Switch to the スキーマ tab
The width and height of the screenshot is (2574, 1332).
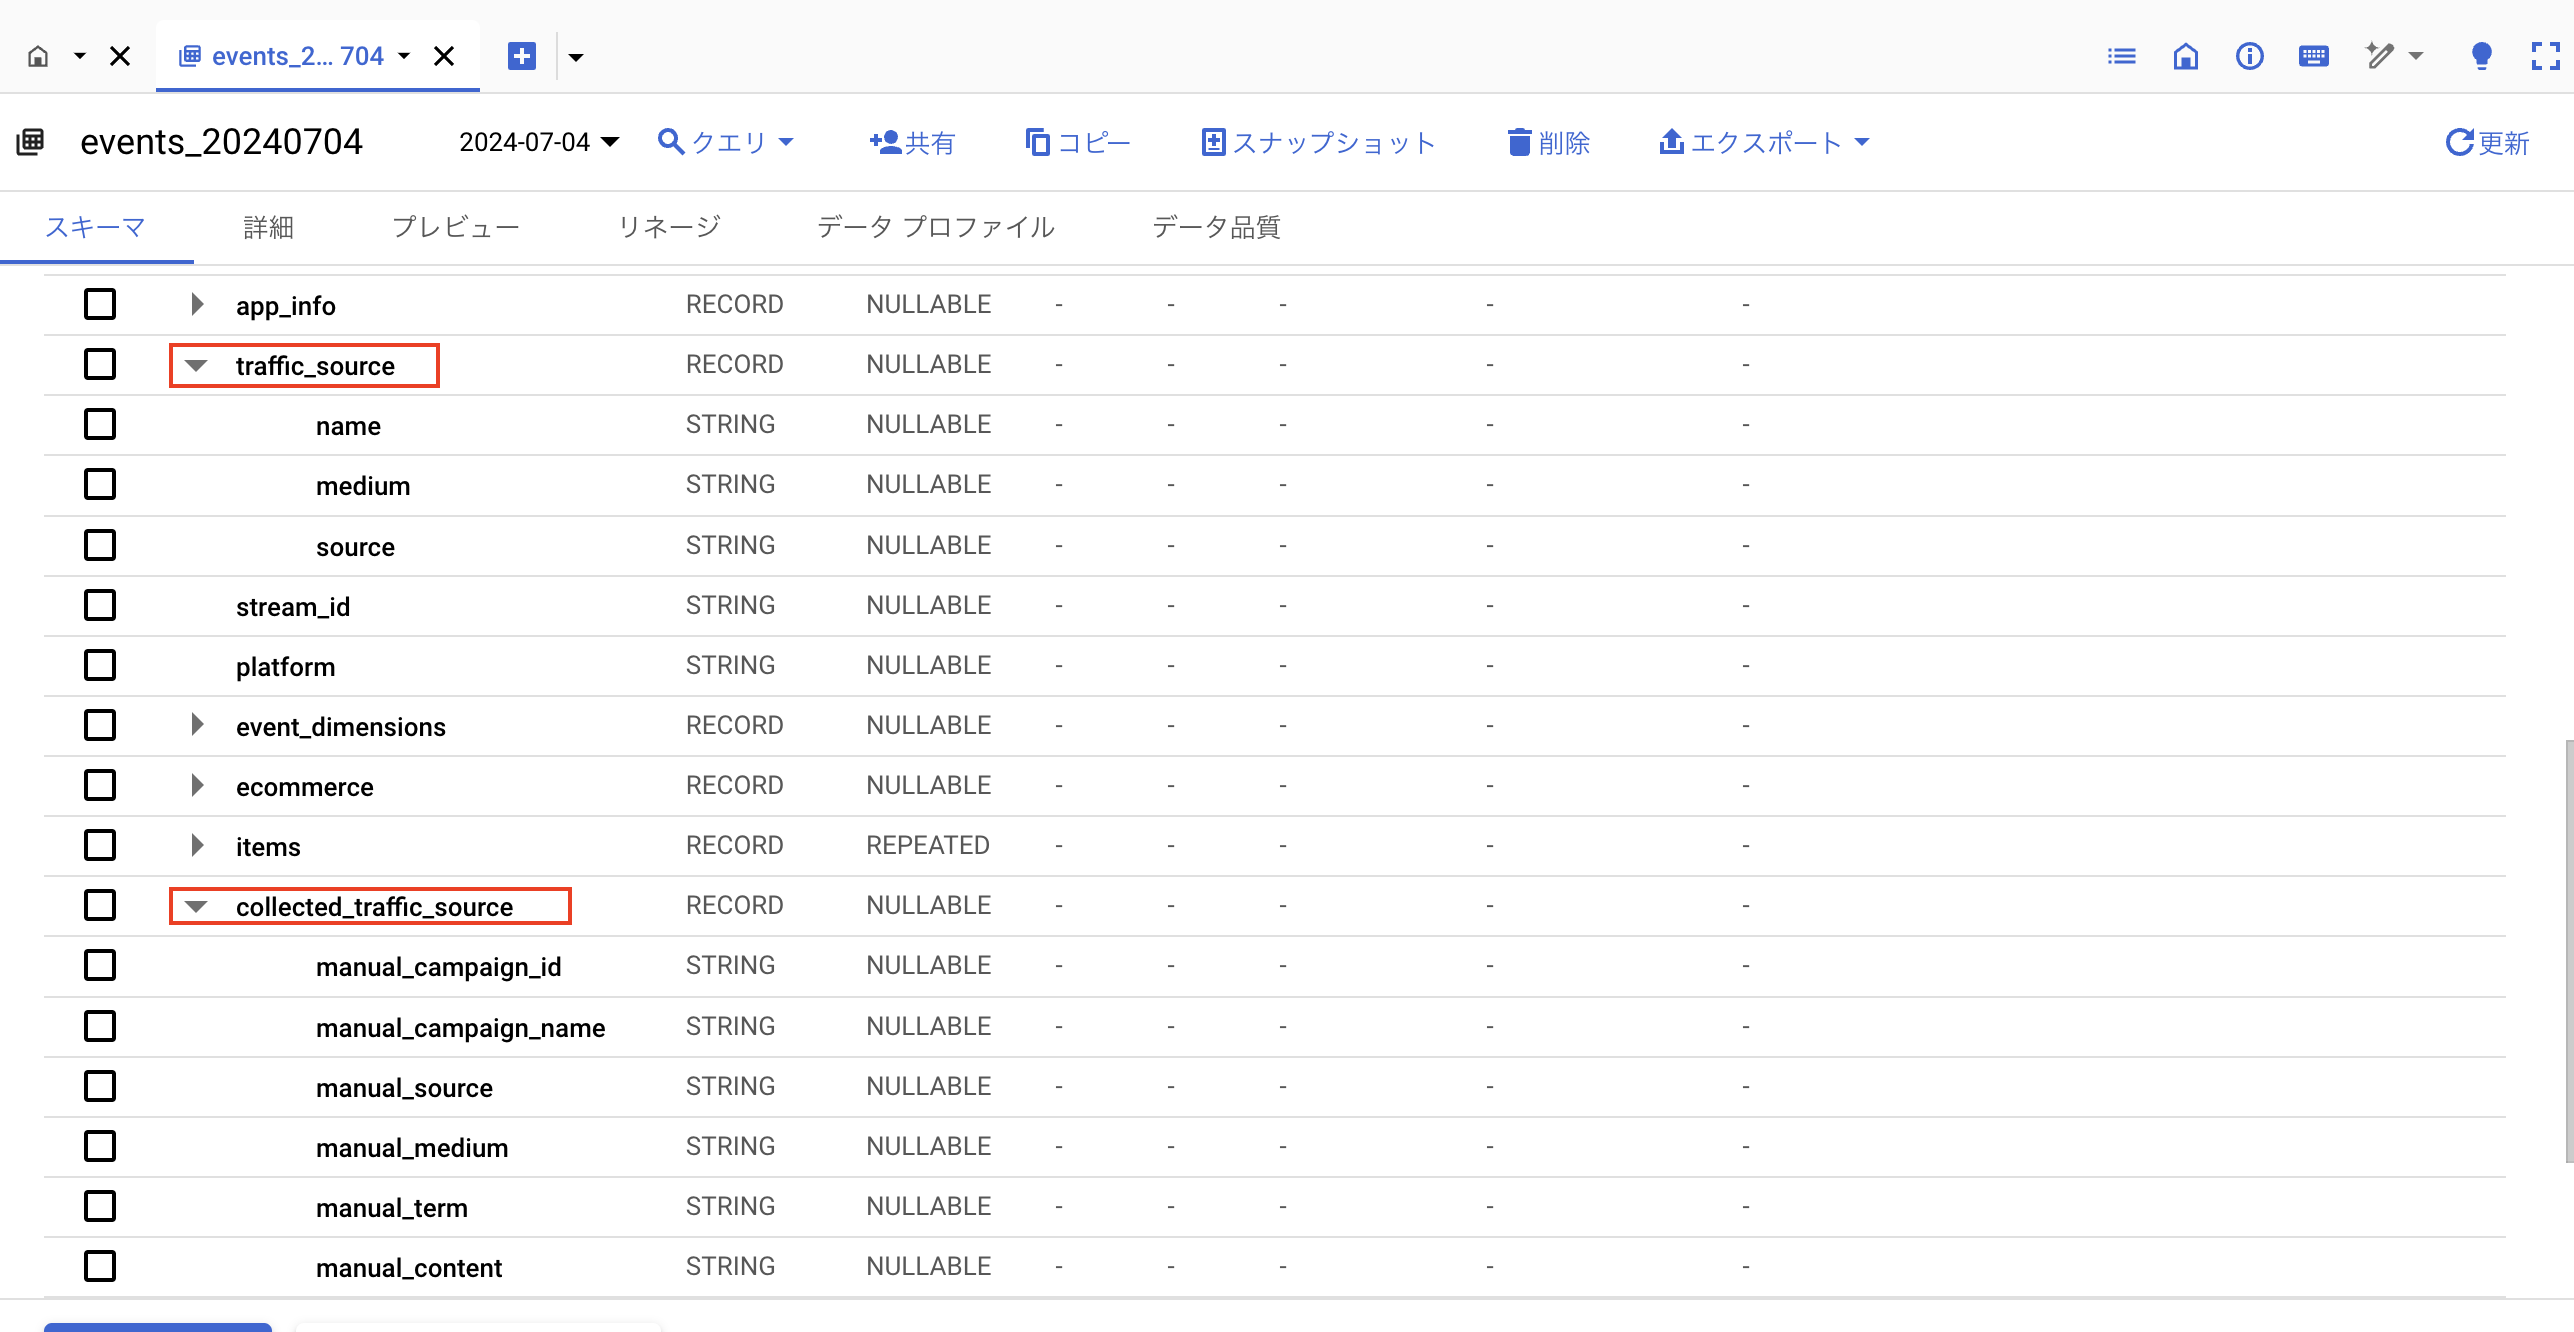[x=96, y=227]
